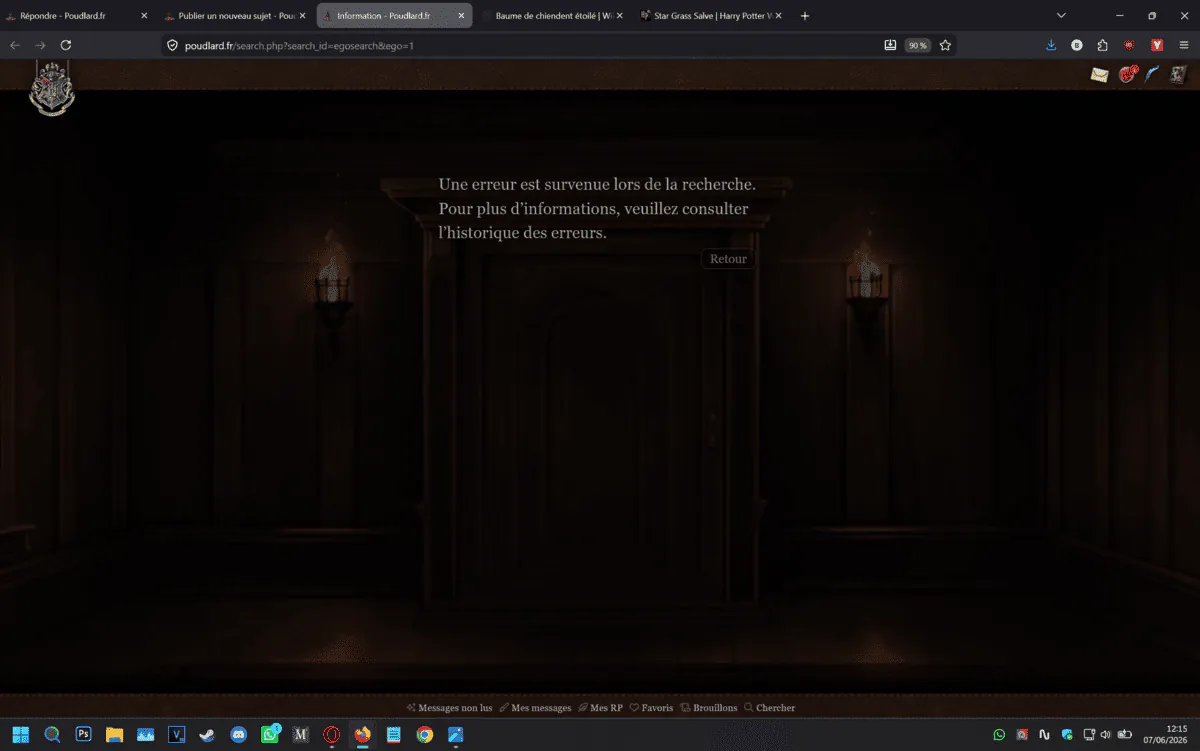Open the red notifications badge icon
The width and height of the screenshot is (1200, 751).
1128,74
